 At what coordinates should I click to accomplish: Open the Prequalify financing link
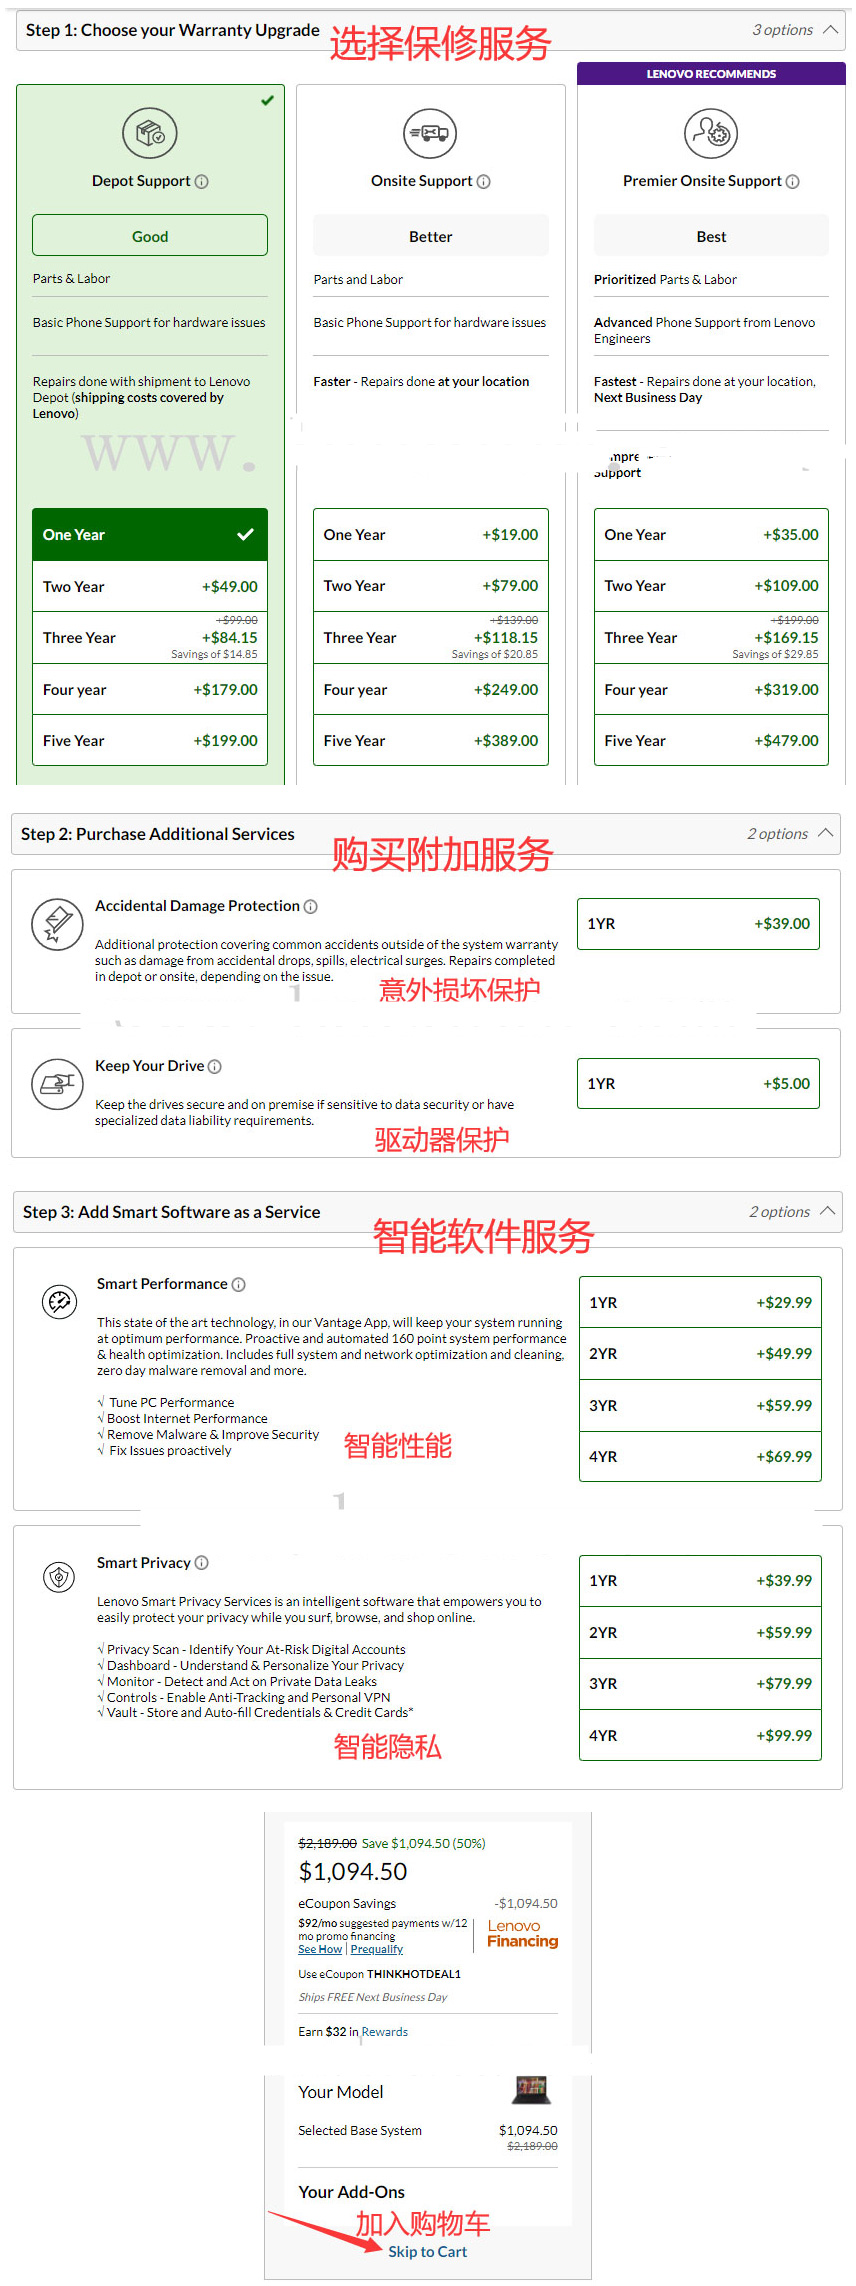point(377,1949)
